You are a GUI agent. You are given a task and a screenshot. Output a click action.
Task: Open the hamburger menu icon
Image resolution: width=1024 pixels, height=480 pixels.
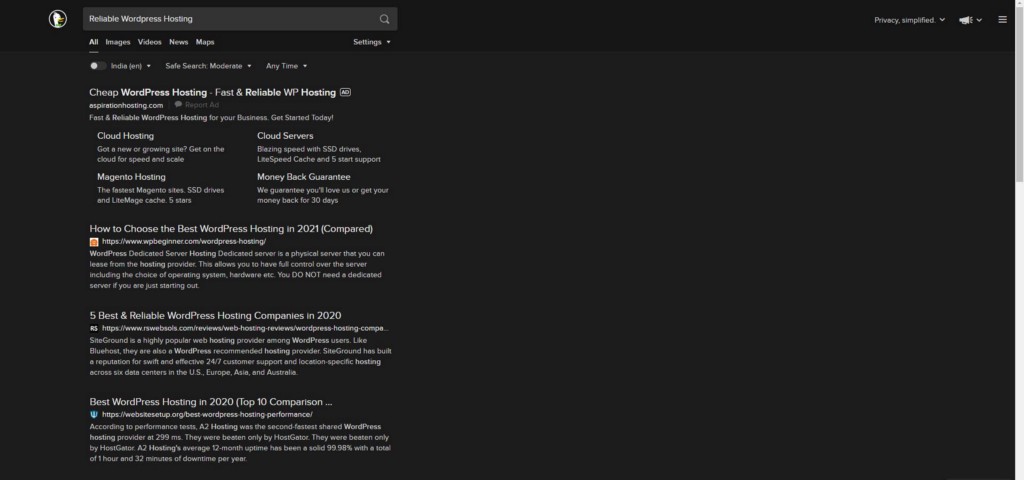point(1002,20)
